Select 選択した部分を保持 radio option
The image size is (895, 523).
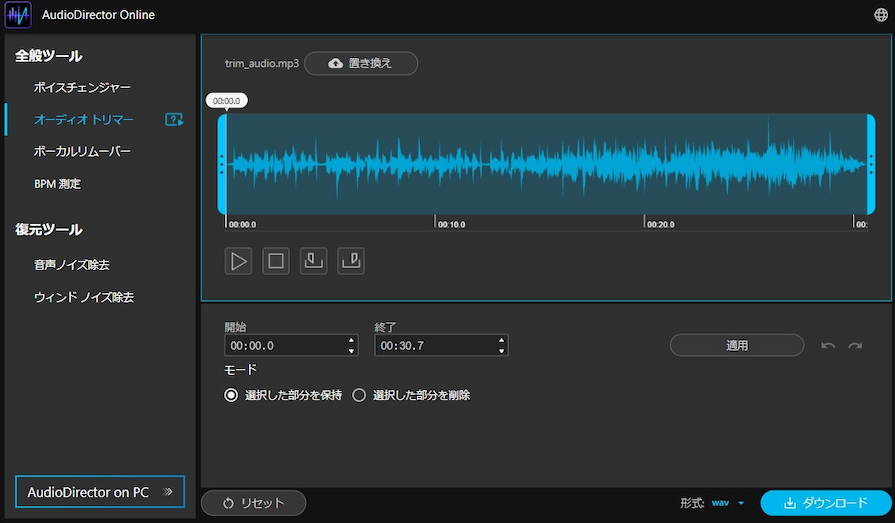pos(231,395)
